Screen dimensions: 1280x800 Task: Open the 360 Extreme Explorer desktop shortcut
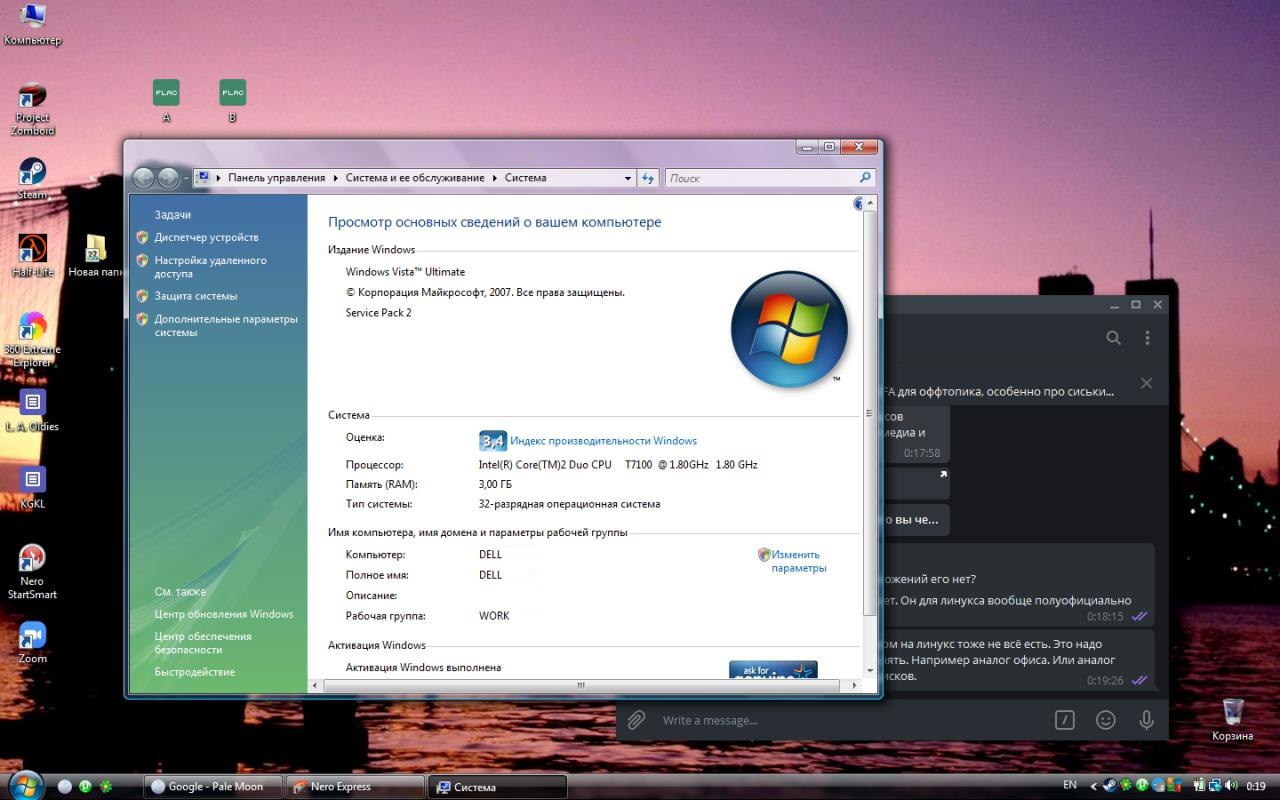[x=32, y=339]
